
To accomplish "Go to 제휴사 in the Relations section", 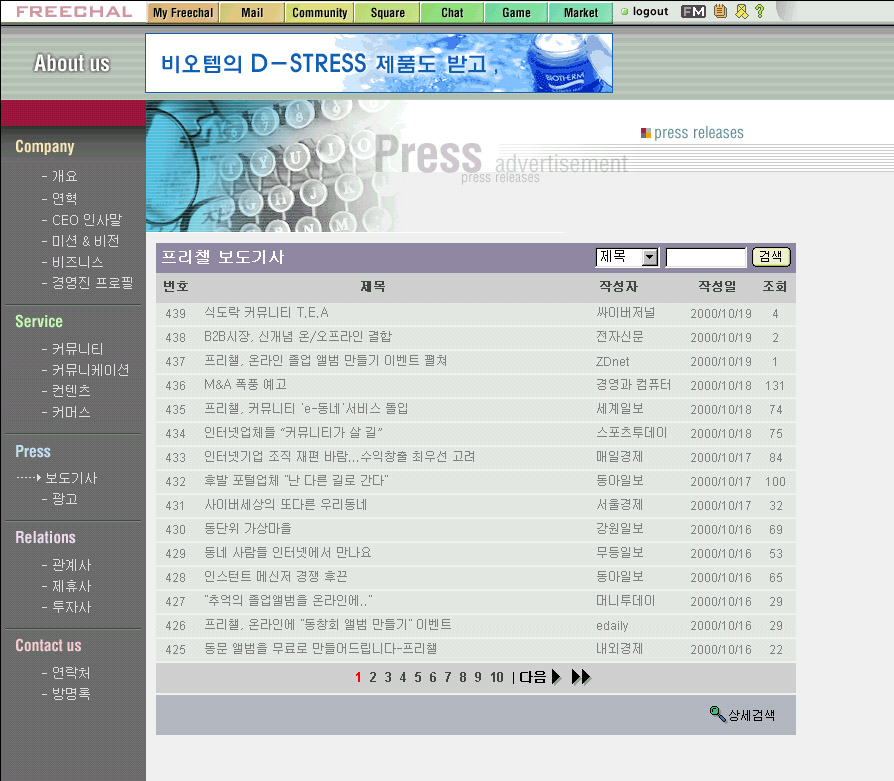I will coord(71,586).
